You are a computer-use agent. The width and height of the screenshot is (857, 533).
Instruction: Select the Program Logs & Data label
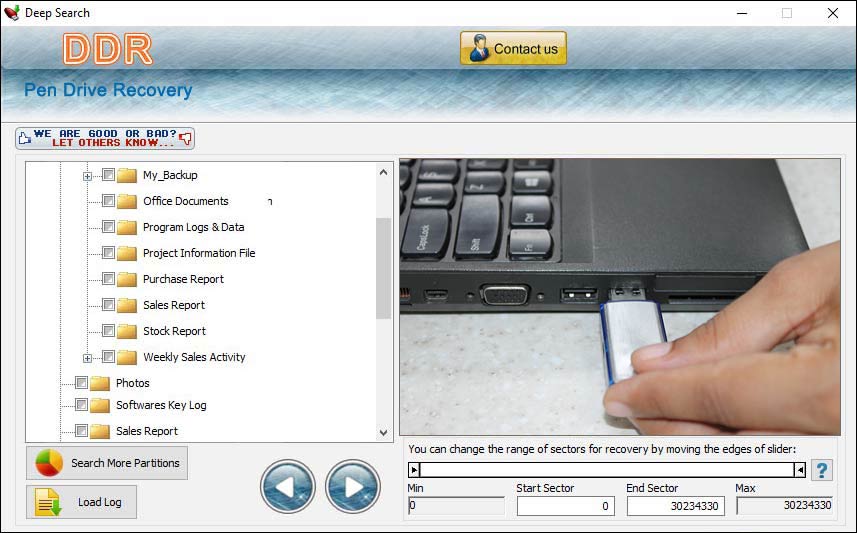[193, 227]
